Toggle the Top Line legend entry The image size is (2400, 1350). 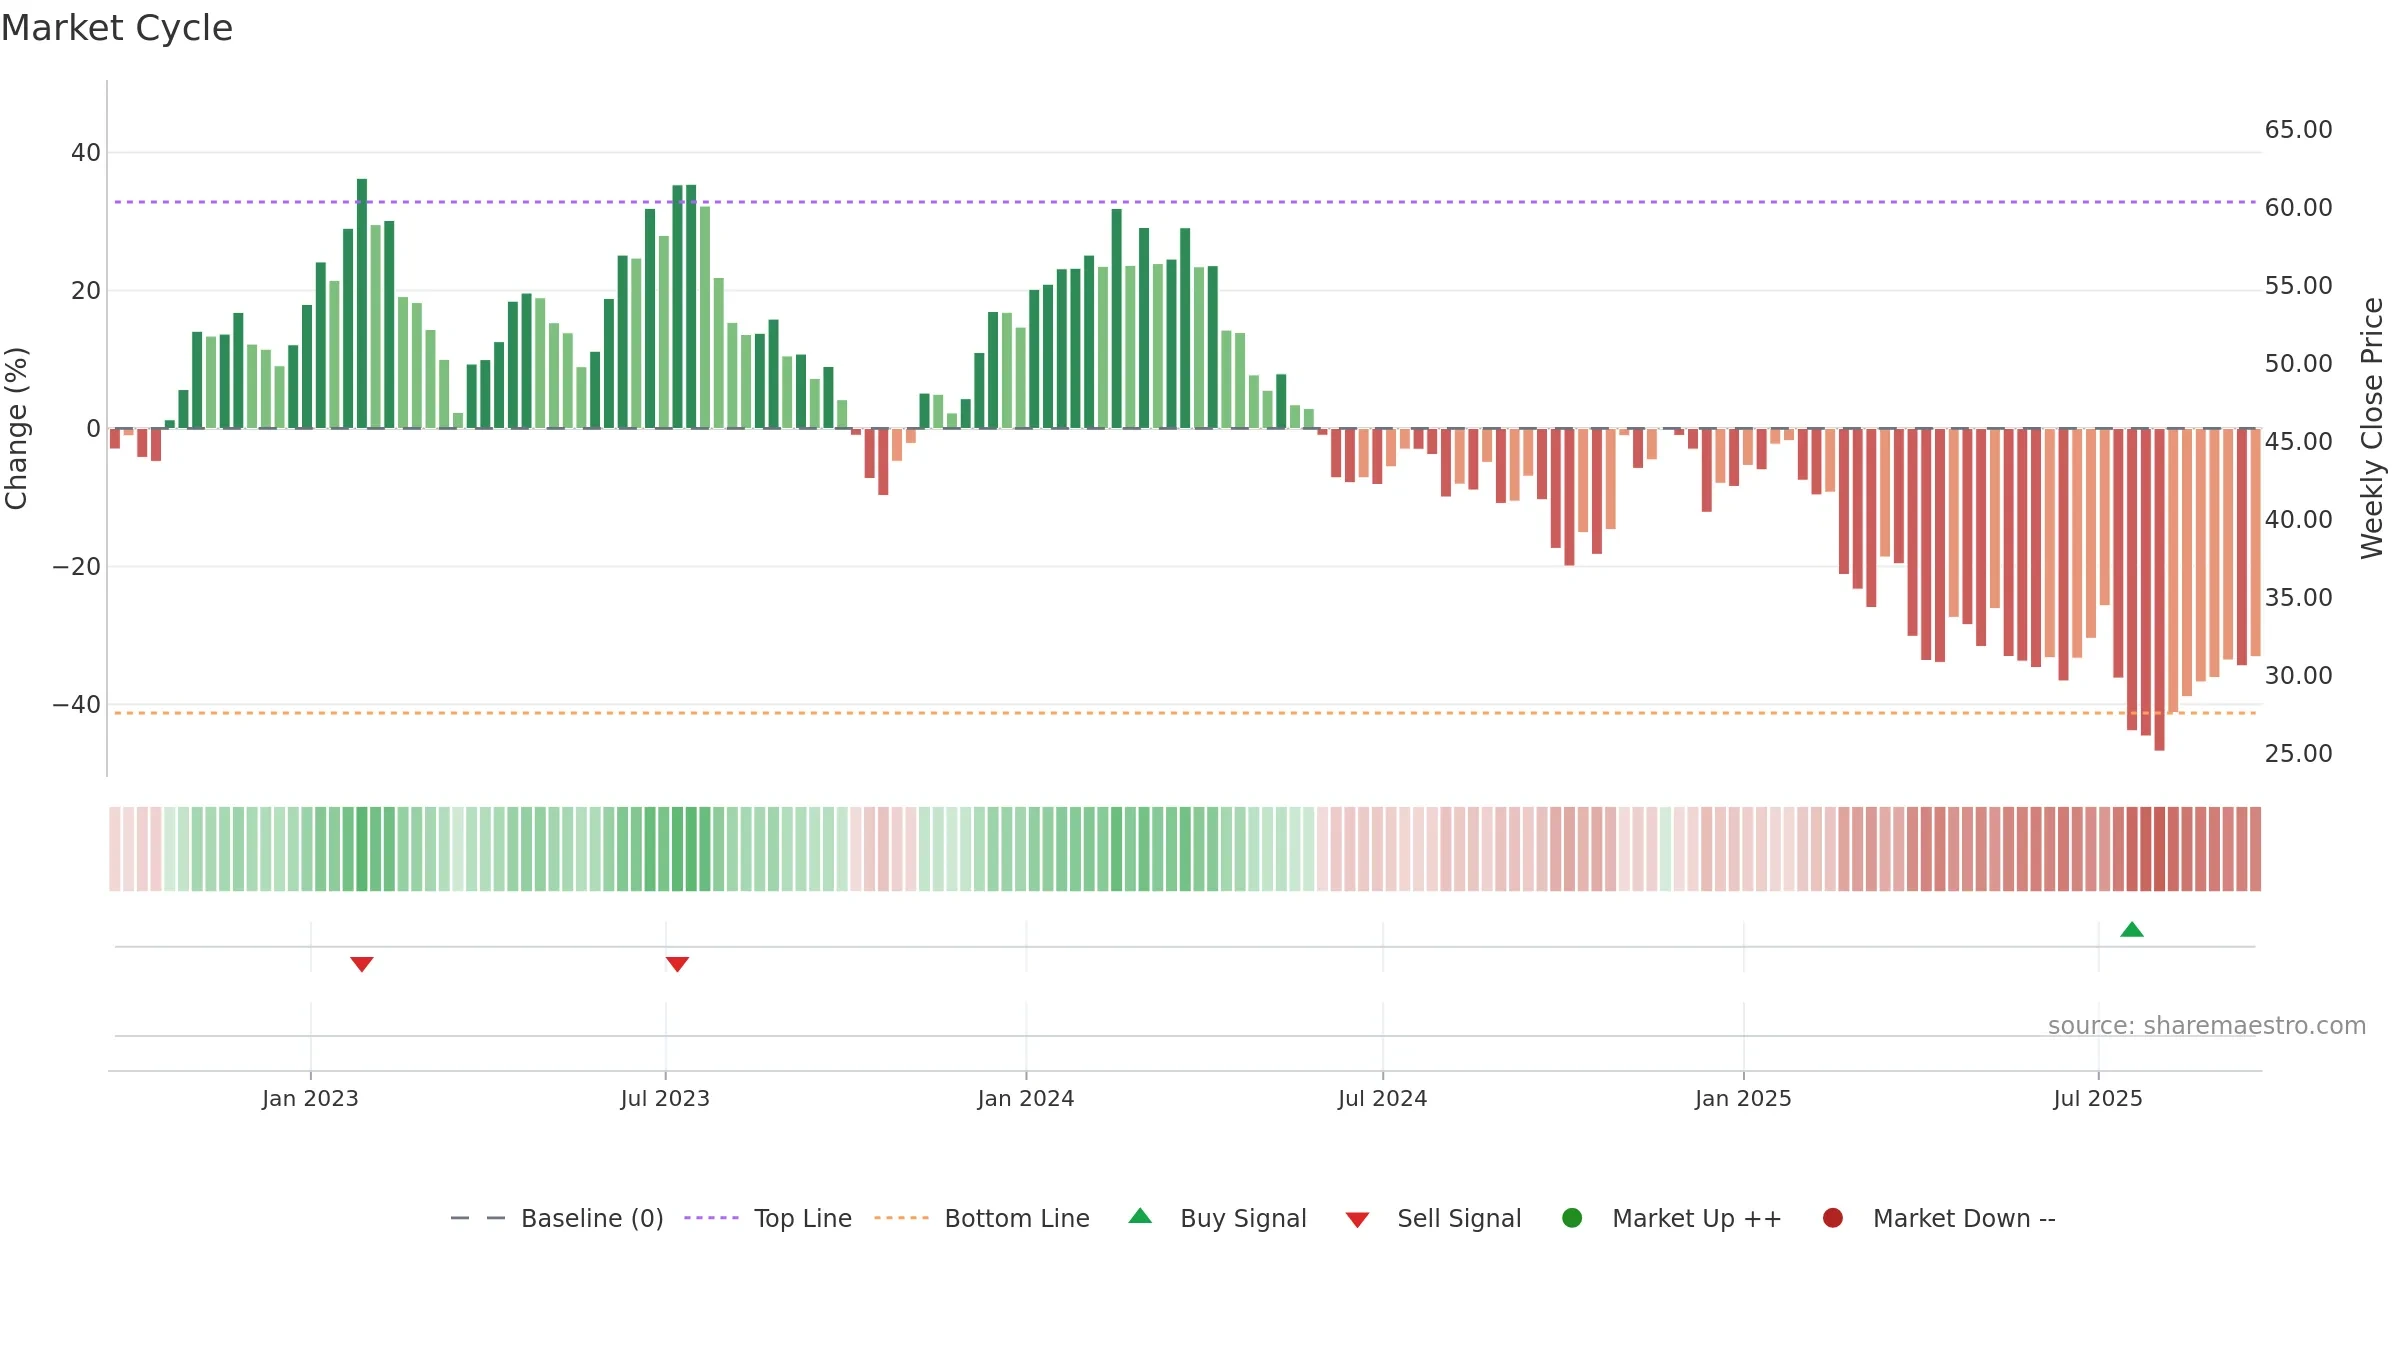tap(768, 1218)
